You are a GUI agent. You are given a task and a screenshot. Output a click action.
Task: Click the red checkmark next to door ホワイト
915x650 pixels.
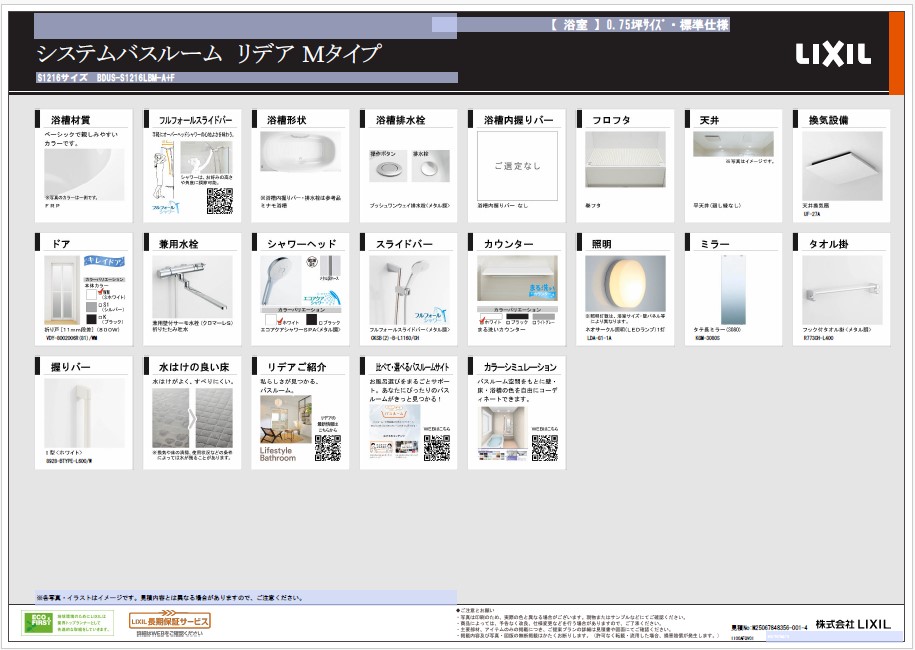[100, 291]
